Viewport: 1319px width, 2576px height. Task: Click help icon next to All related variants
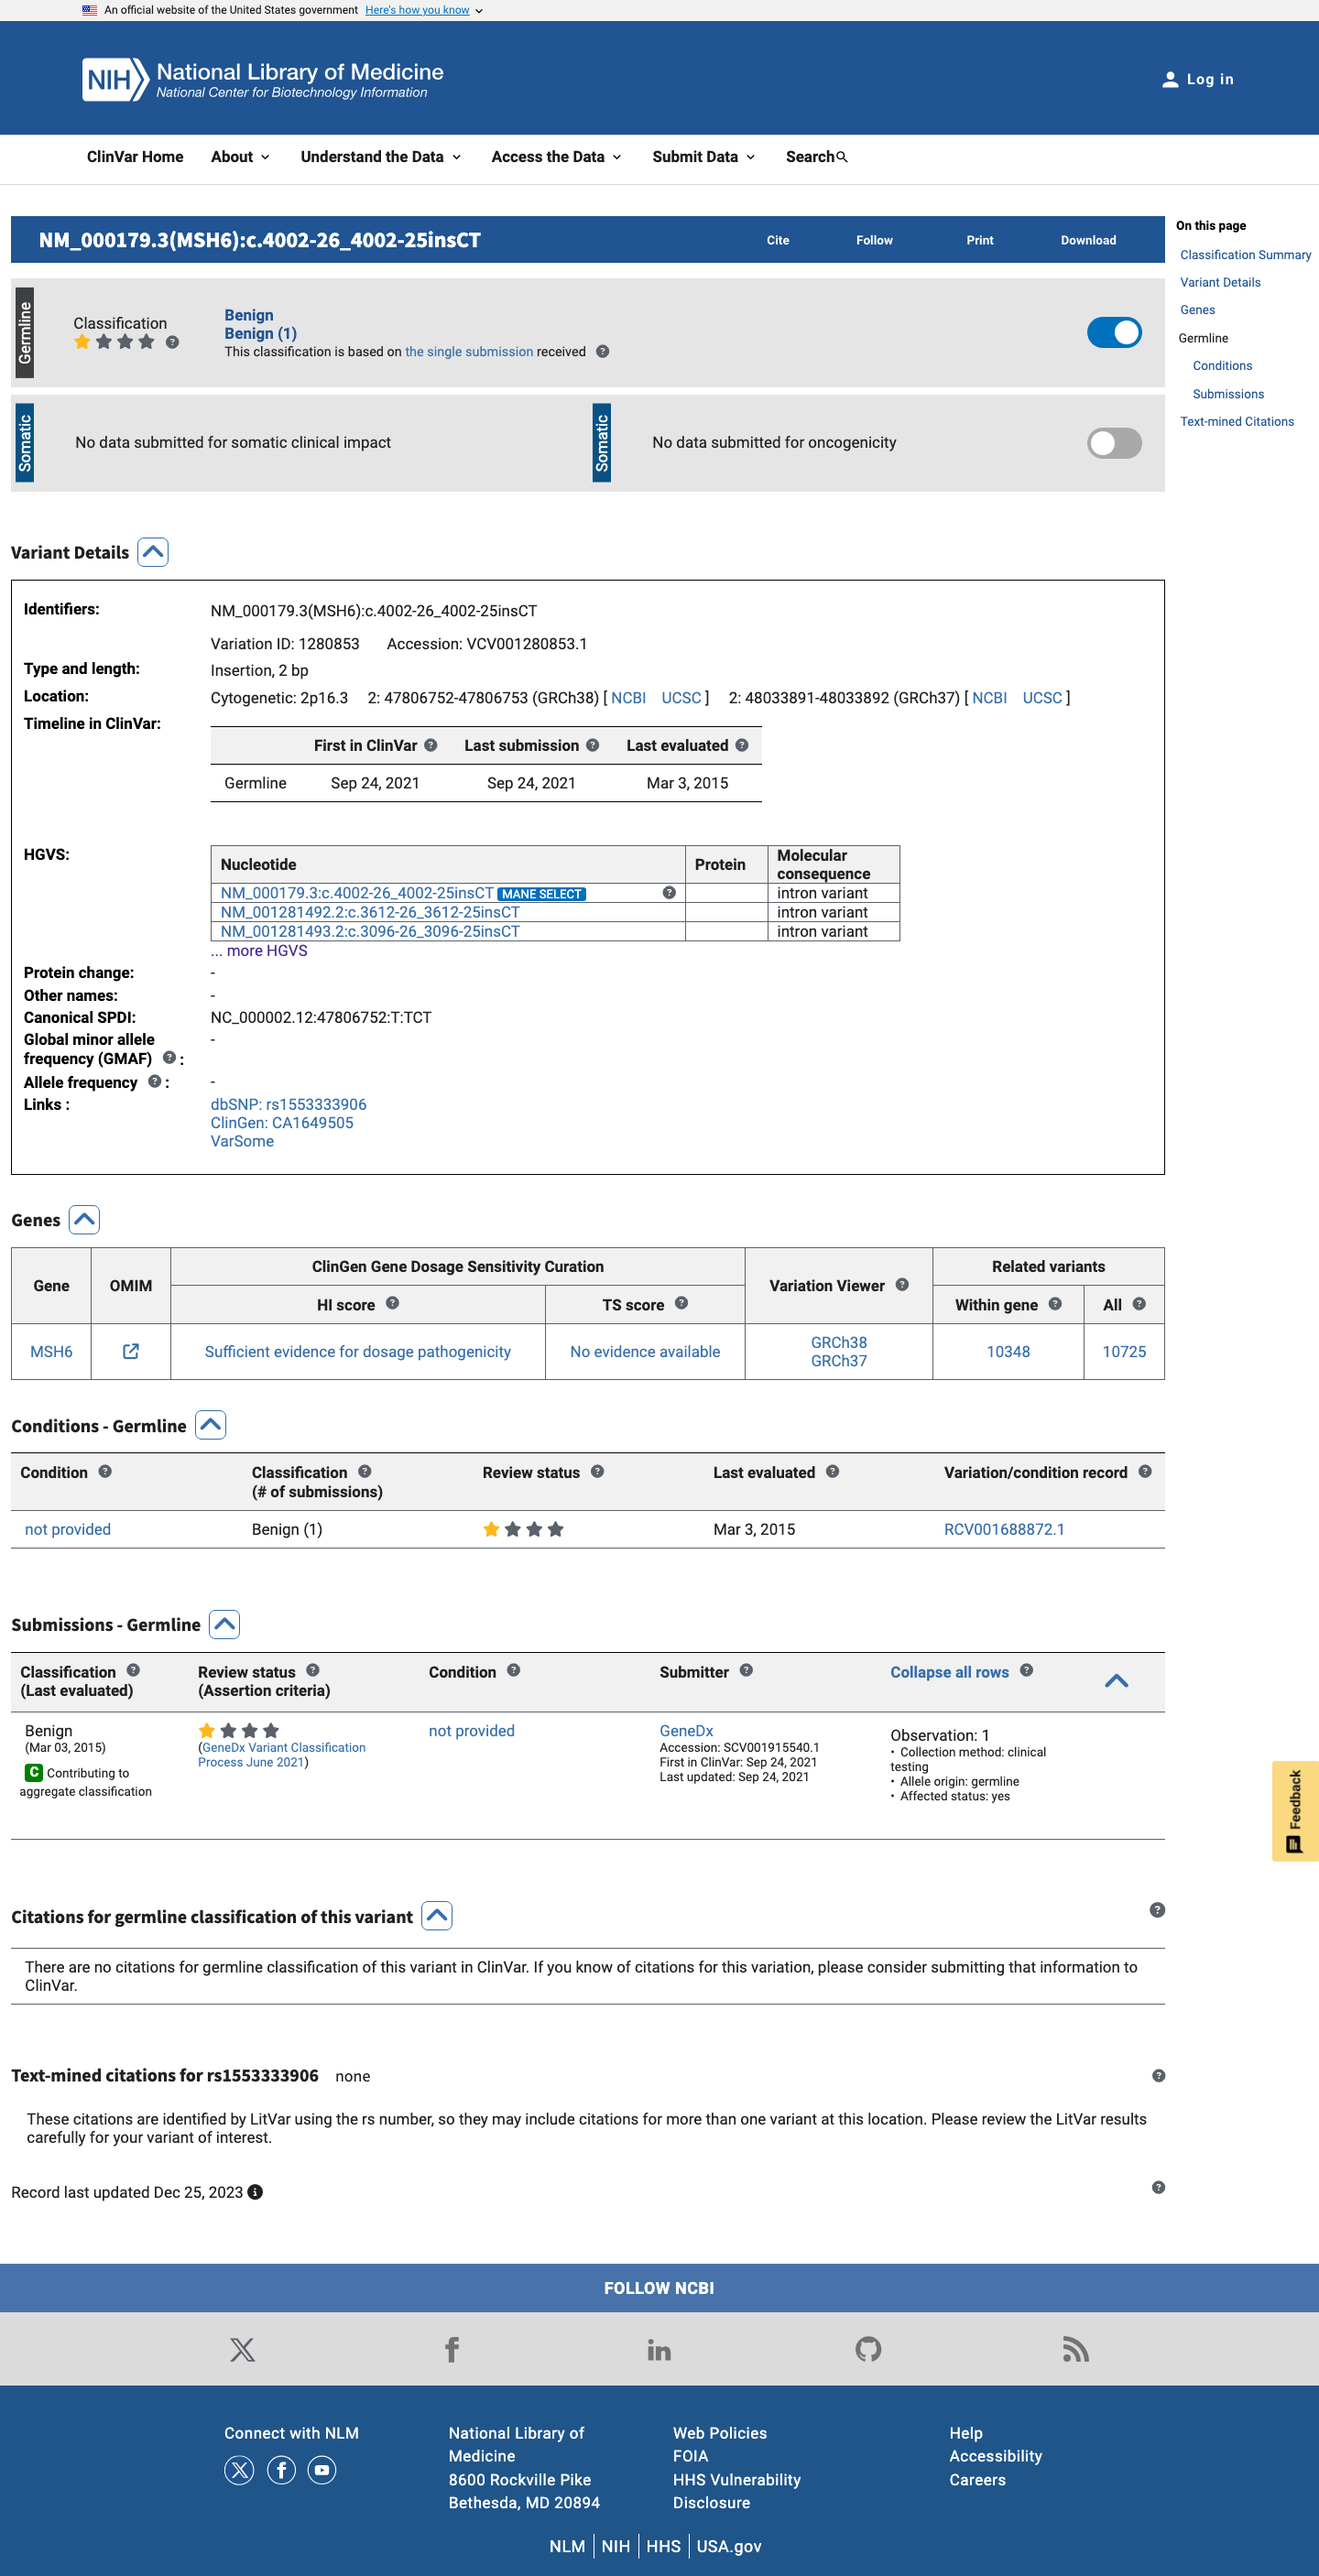pos(1139,1304)
